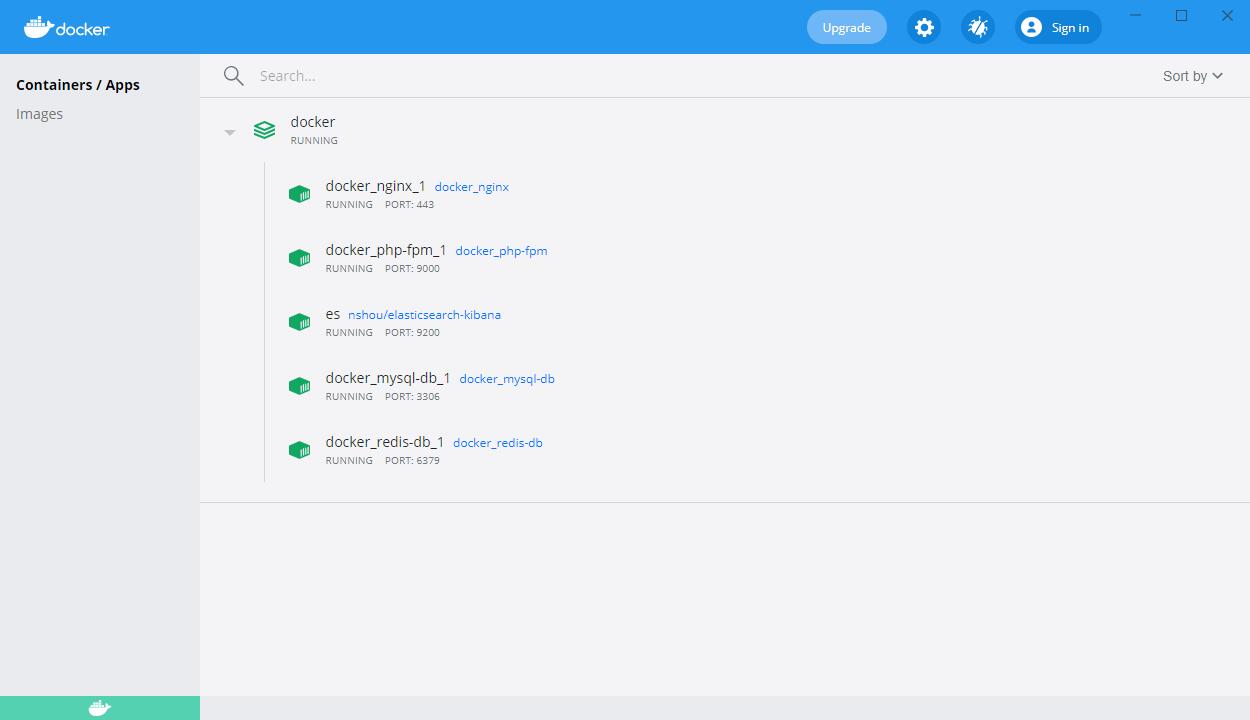Open the Settings gear icon
The image size is (1250, 720).
[x=924, y=28]
